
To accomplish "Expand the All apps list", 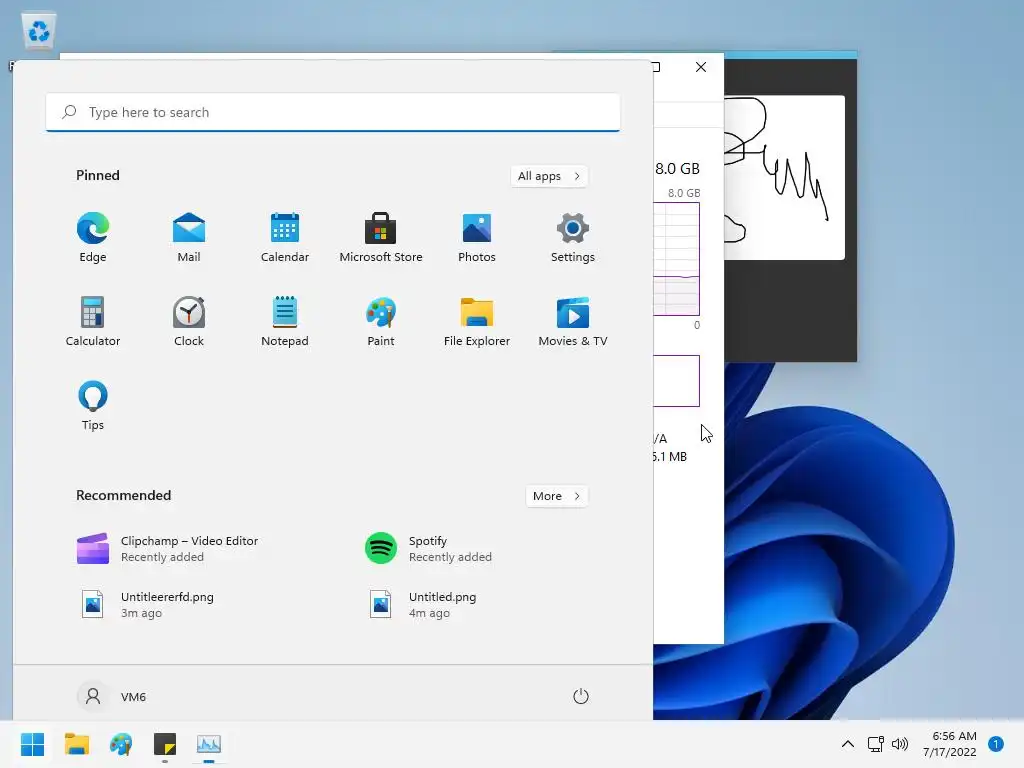I will (549, 176).
